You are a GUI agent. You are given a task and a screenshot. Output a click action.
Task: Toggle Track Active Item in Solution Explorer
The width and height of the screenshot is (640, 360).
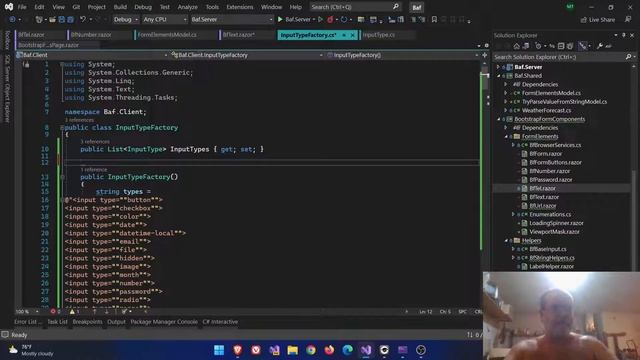click(x=583, y=46)
